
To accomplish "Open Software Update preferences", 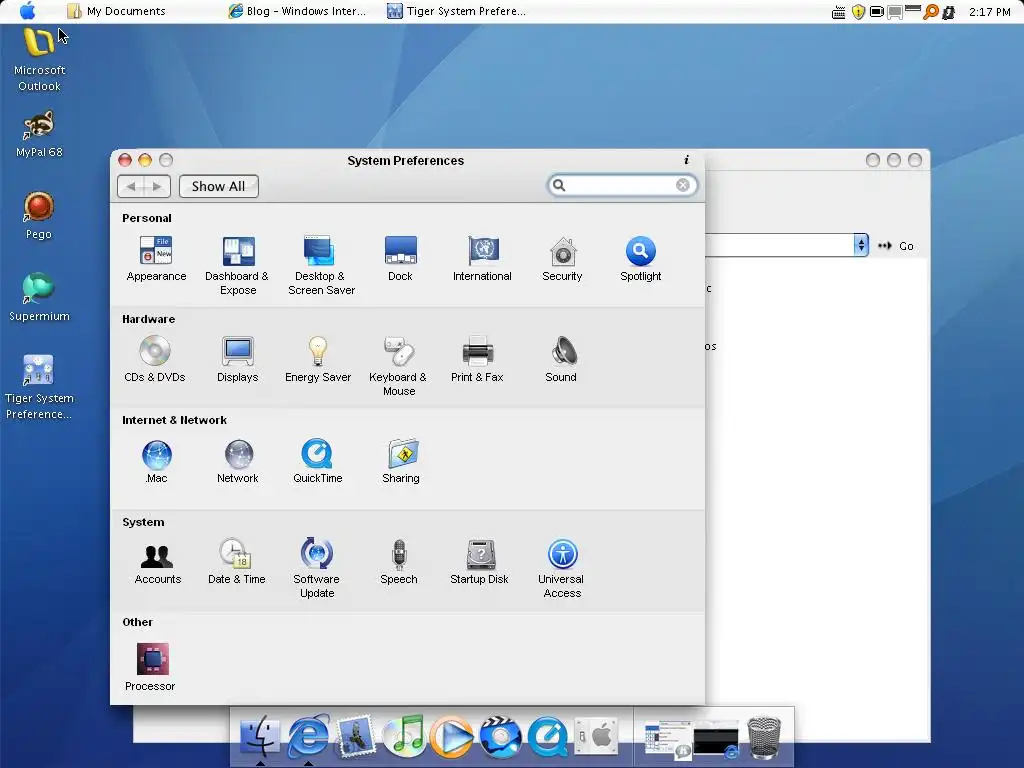I will (x=317, y=568).
